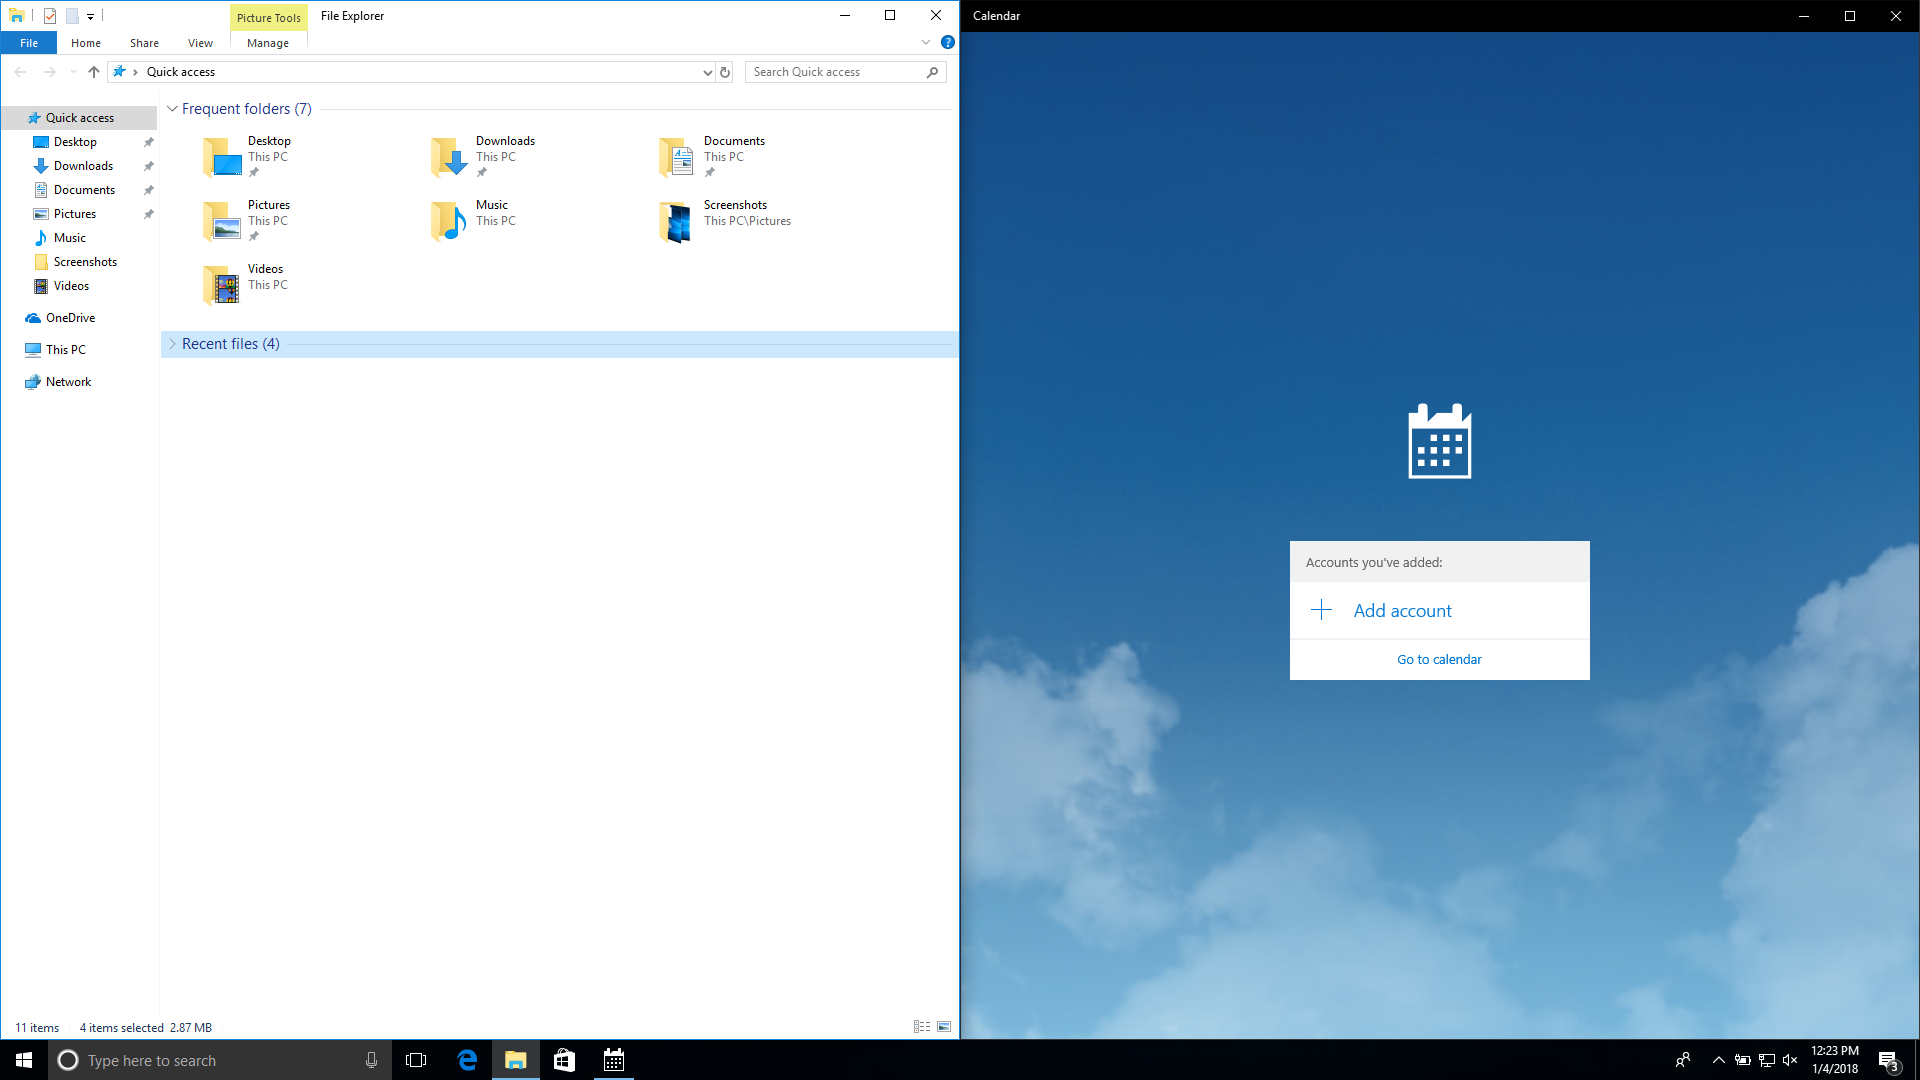Click the Refresh icon beside address bar

tap(725, 72)
